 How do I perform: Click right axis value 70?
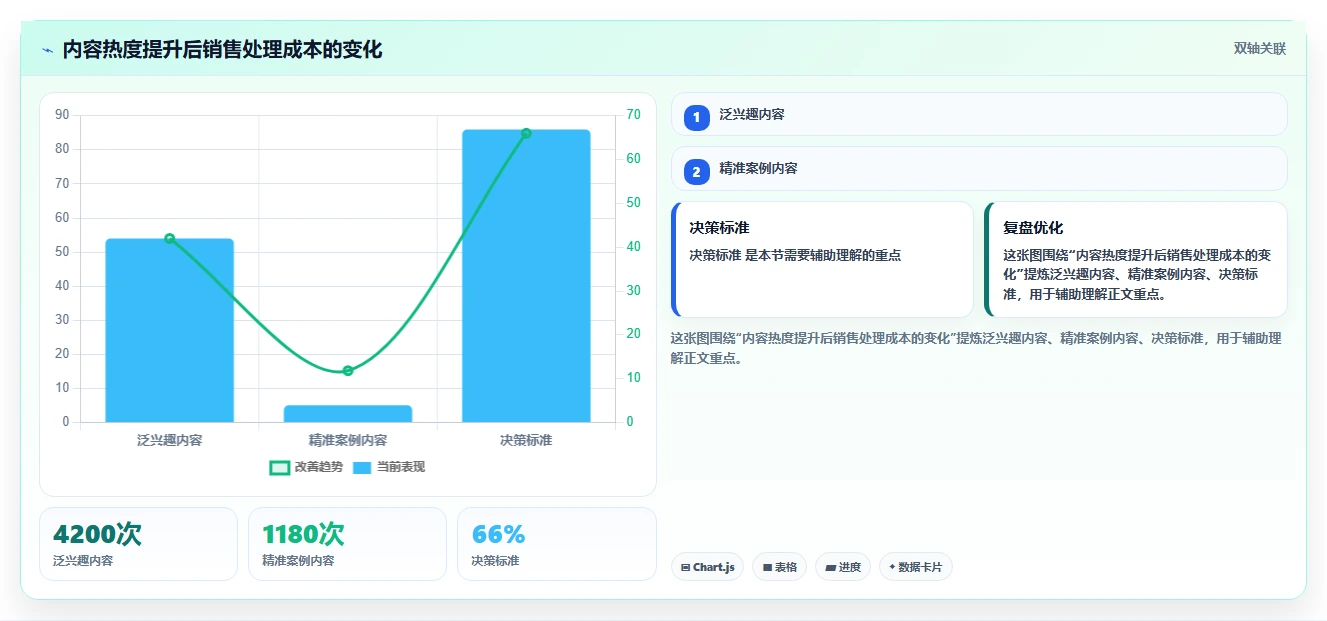click(633, 115)
